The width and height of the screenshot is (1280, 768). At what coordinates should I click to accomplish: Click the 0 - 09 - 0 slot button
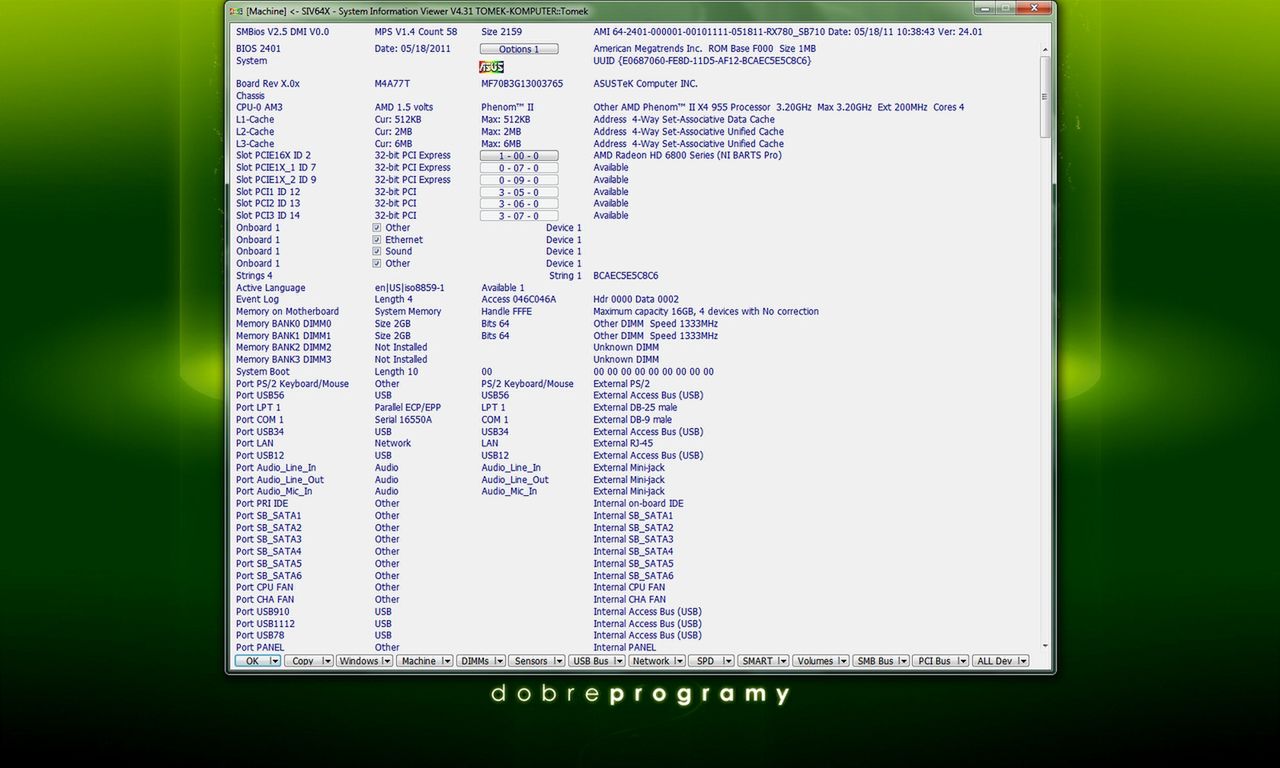519,180
